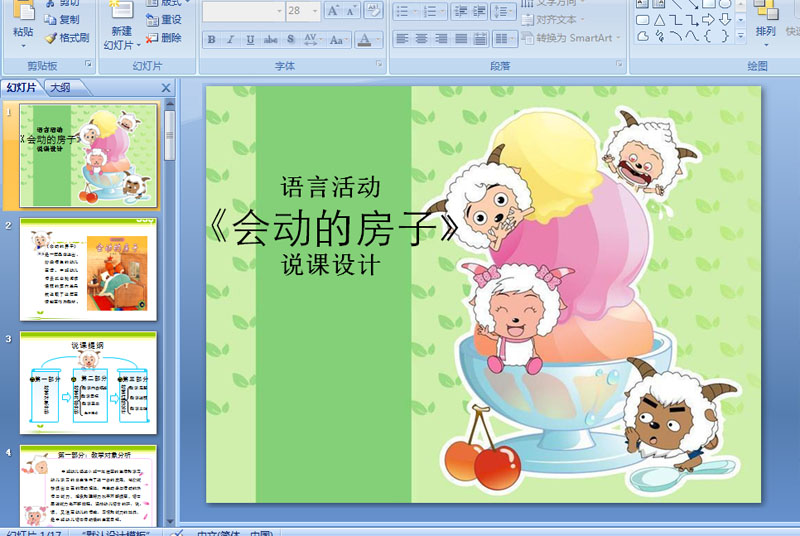Select the Freeform cloud shape
Viewport: 800px width, 536px height.
[x=643, y=36]
